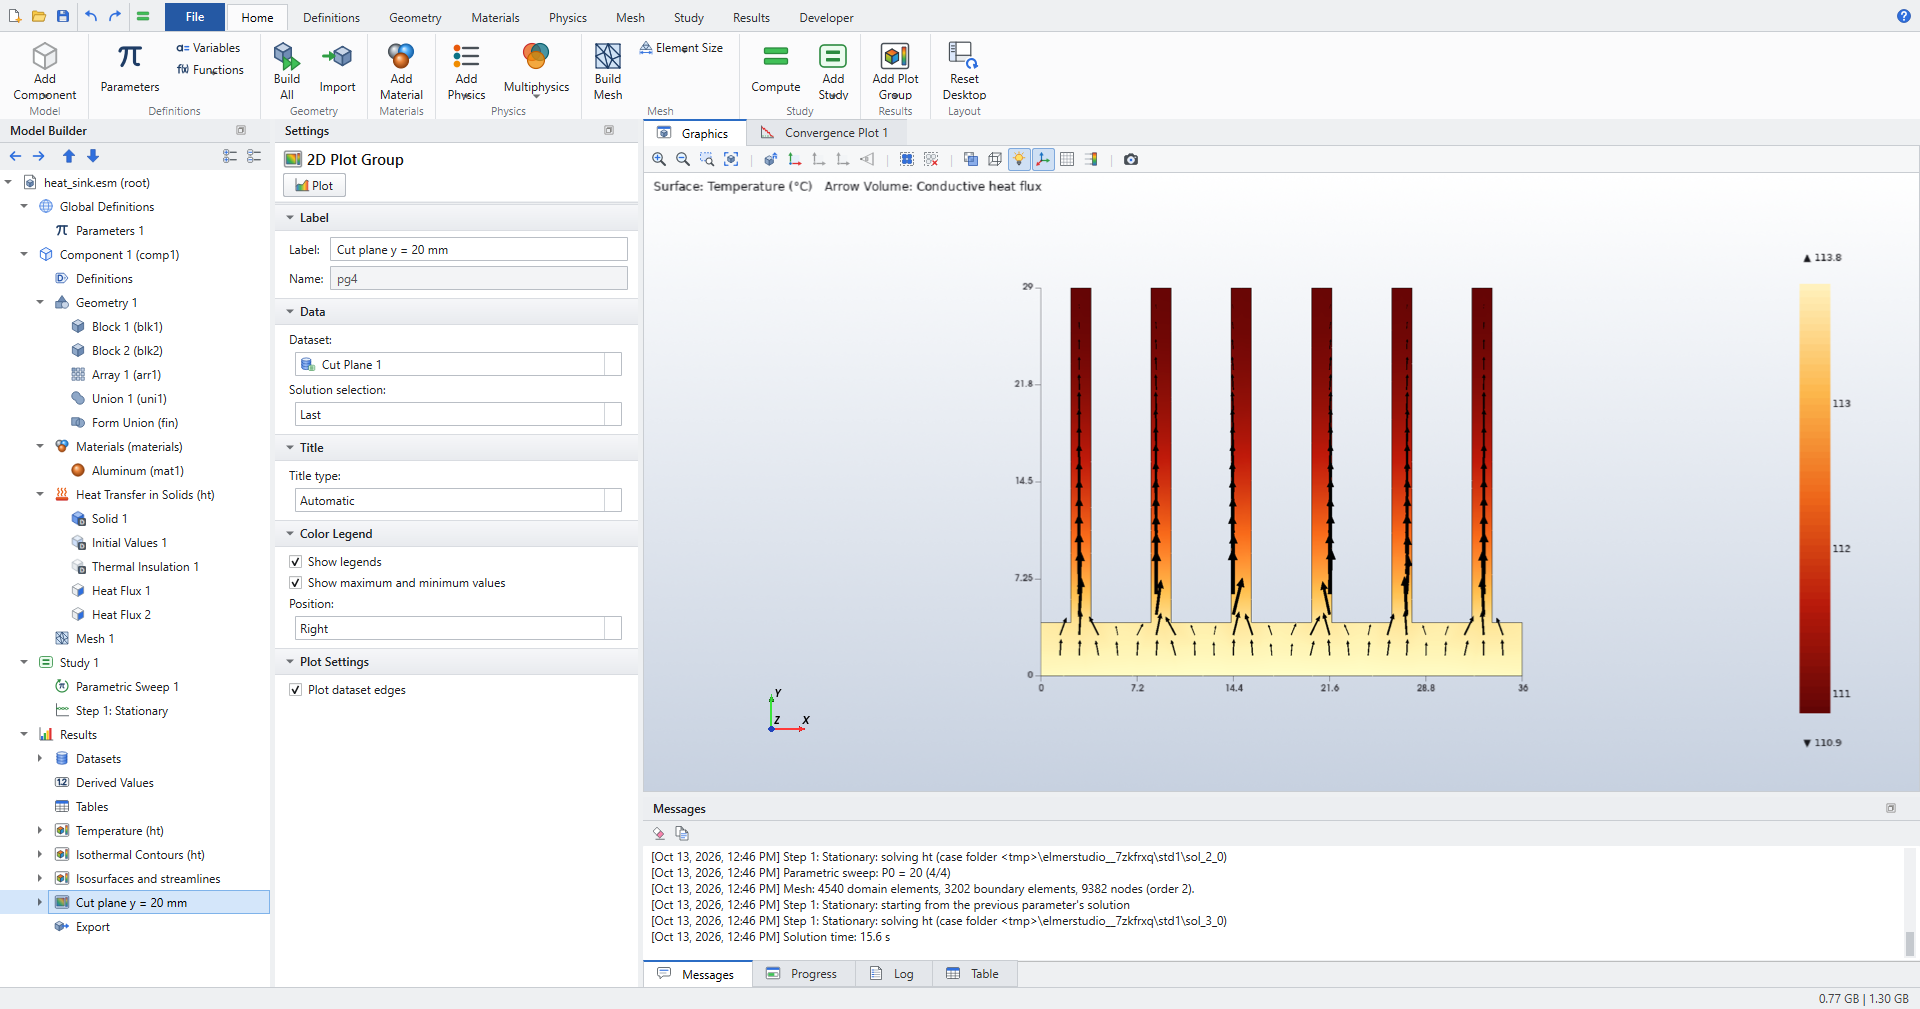Take a snapshot with the camera icon

tap(1131, 159)
